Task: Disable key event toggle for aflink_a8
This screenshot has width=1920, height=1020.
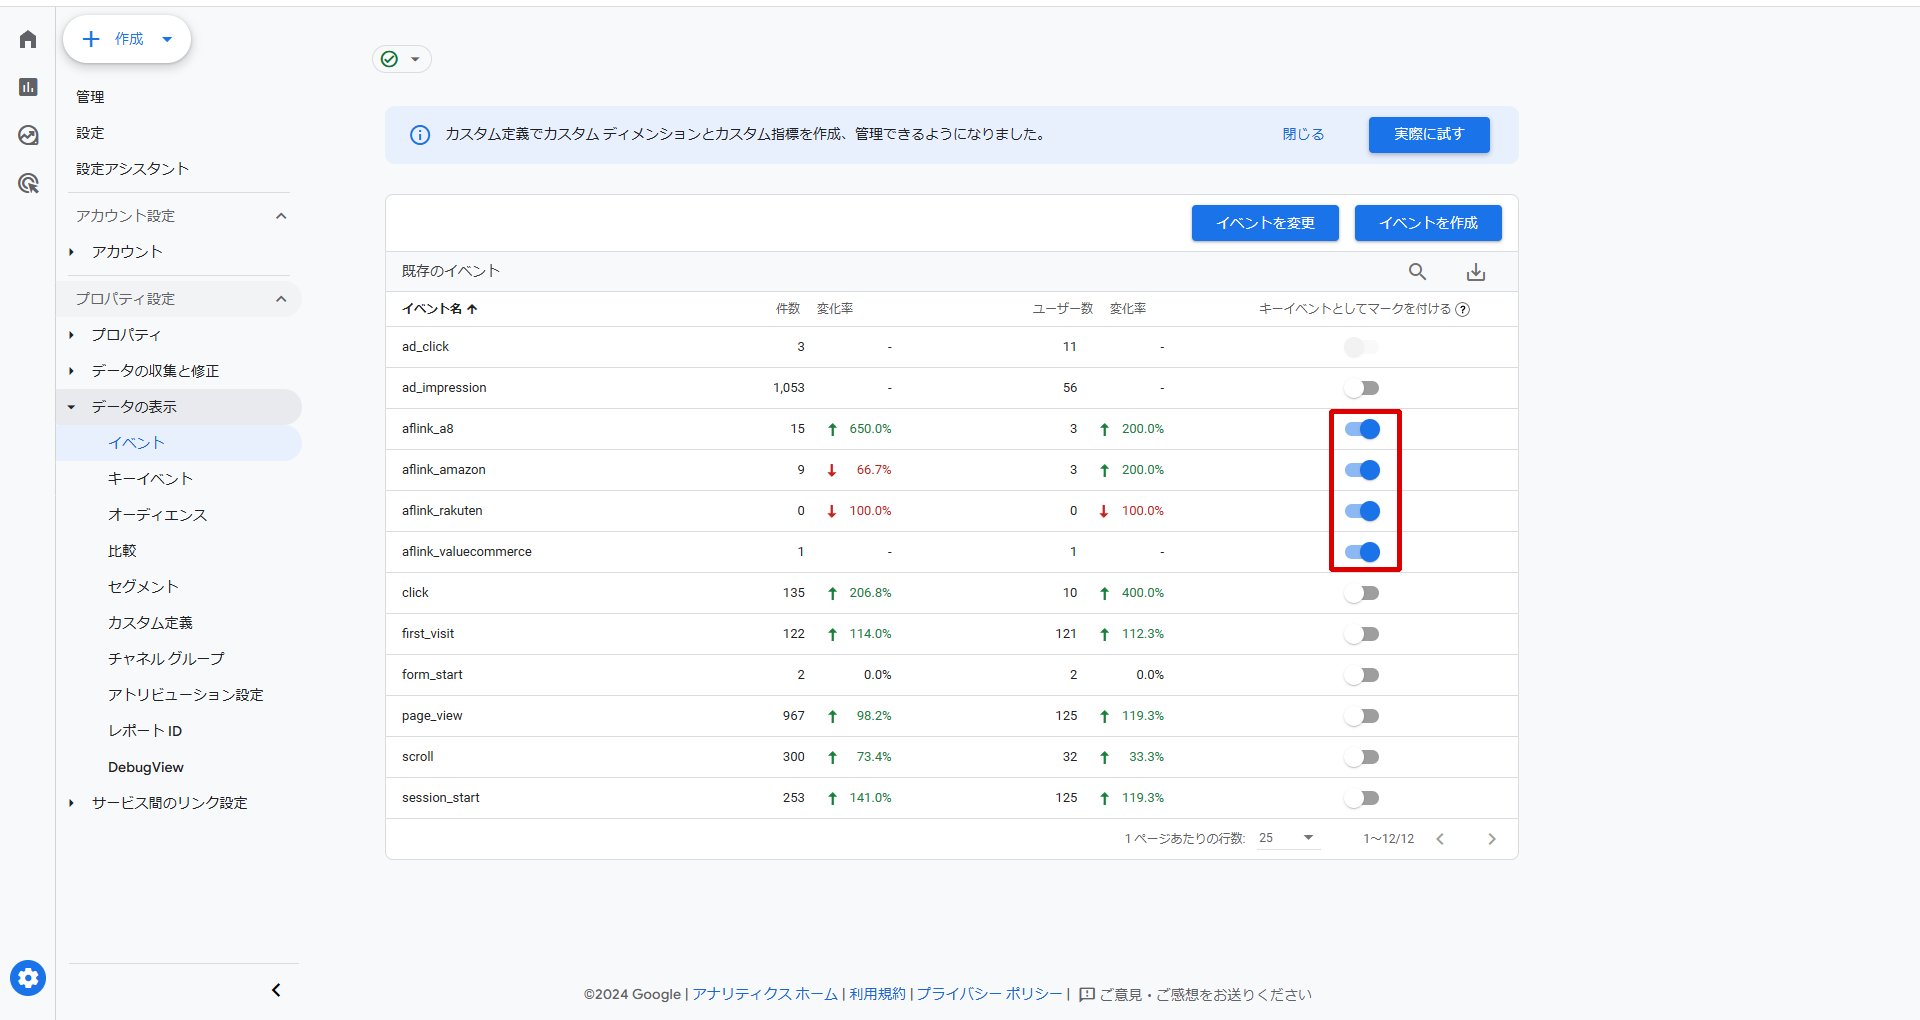Action: click(x=1362, y=429)
